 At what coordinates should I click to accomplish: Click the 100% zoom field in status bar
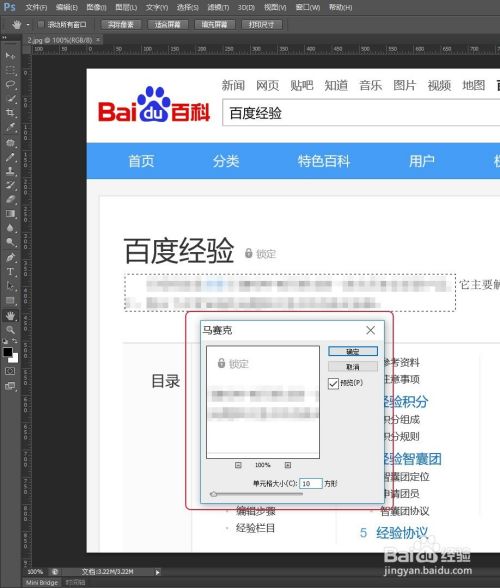point(35,572)
